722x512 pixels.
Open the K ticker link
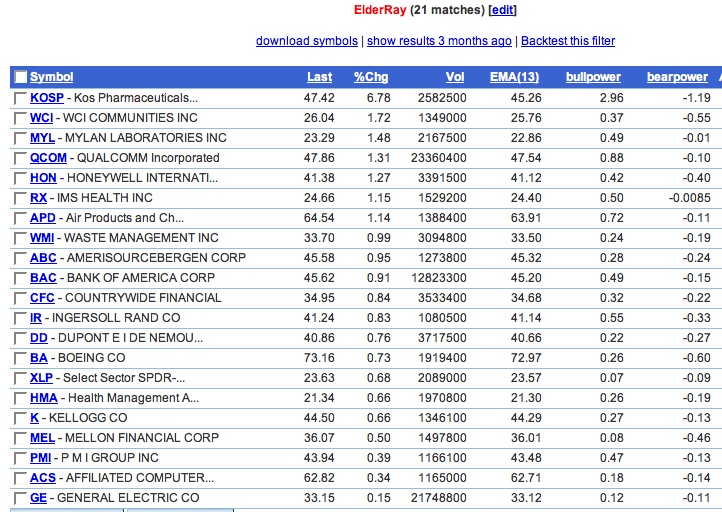[x=35, y=418]
